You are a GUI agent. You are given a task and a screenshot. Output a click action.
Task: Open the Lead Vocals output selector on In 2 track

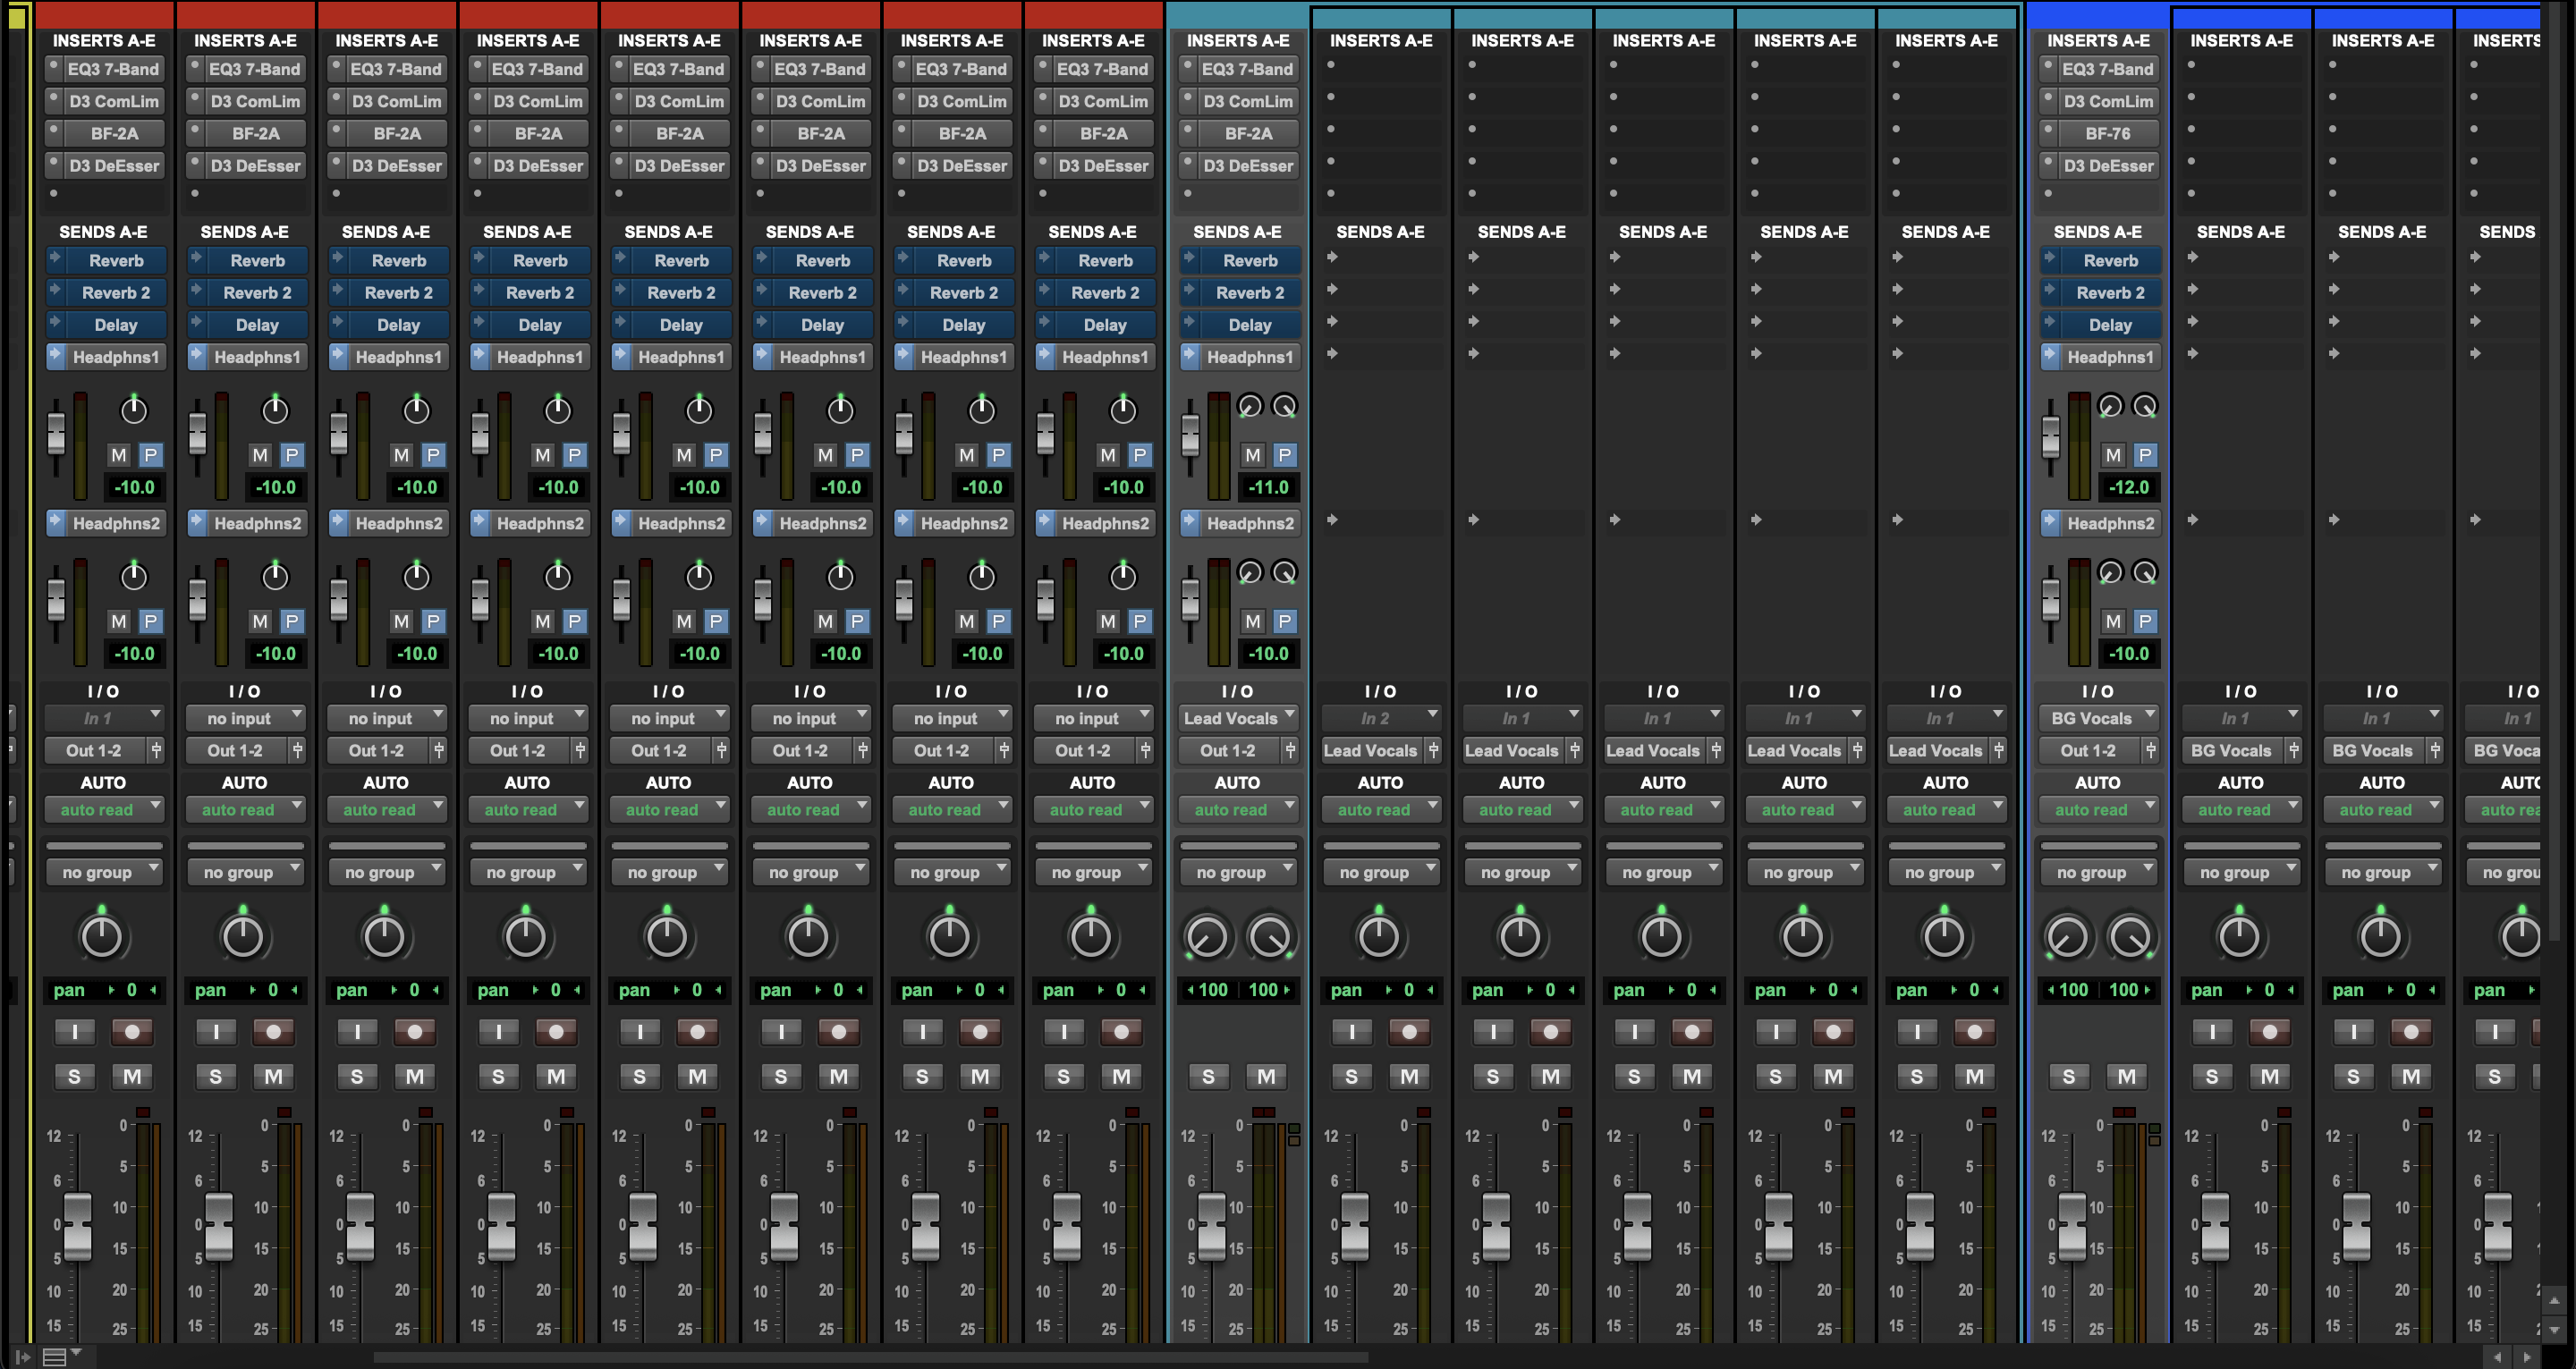coord(1371,750)
